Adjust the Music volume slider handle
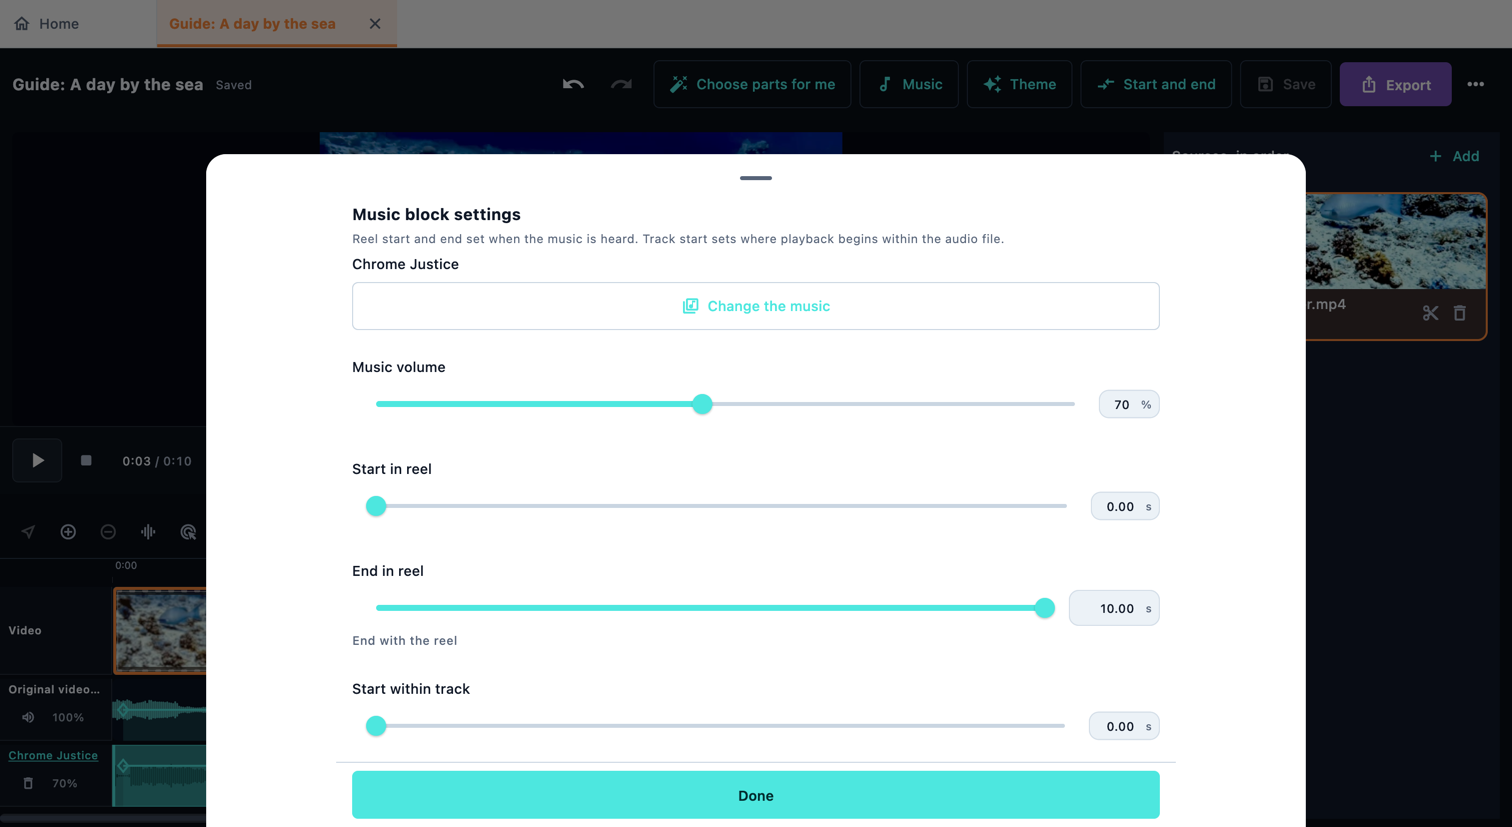The width and height of the screenshot is (1512, 827). (x=702, y=404)
